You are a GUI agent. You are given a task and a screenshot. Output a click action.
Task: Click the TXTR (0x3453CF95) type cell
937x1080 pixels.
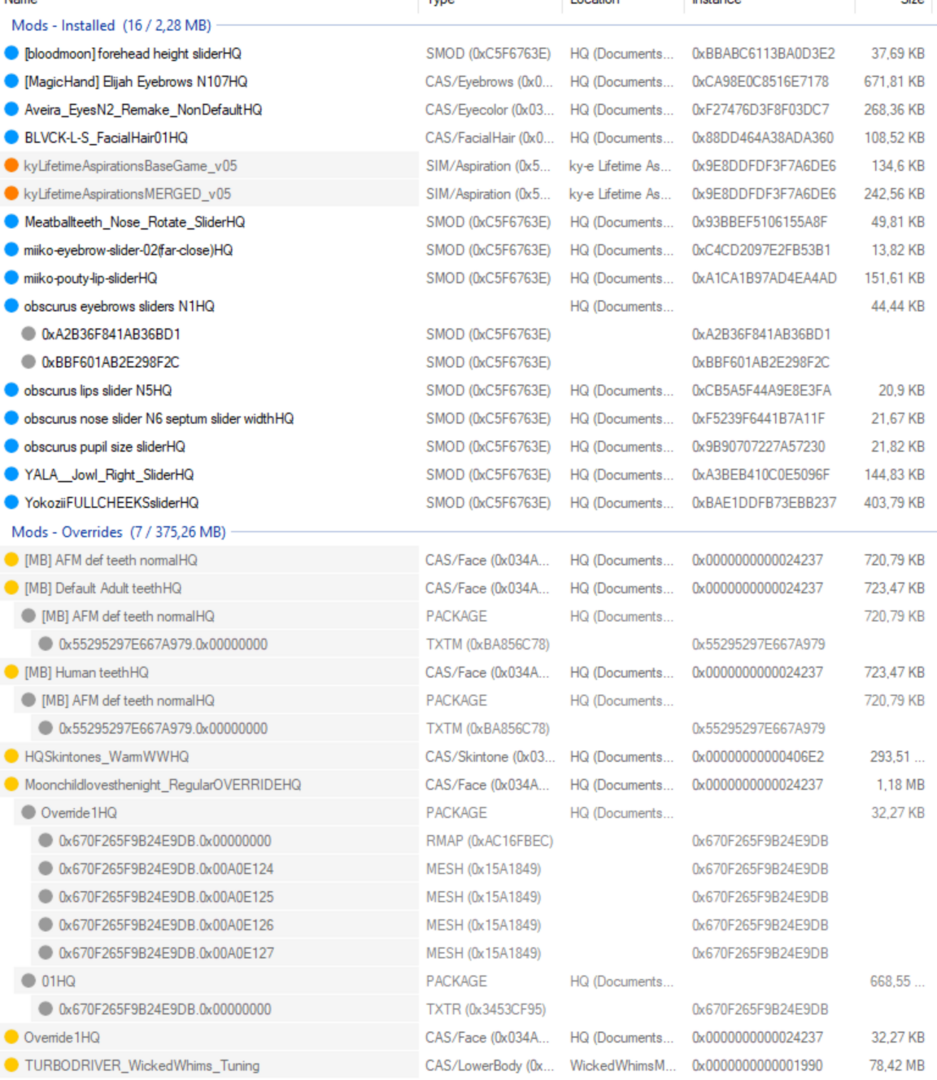[486, 1010]
